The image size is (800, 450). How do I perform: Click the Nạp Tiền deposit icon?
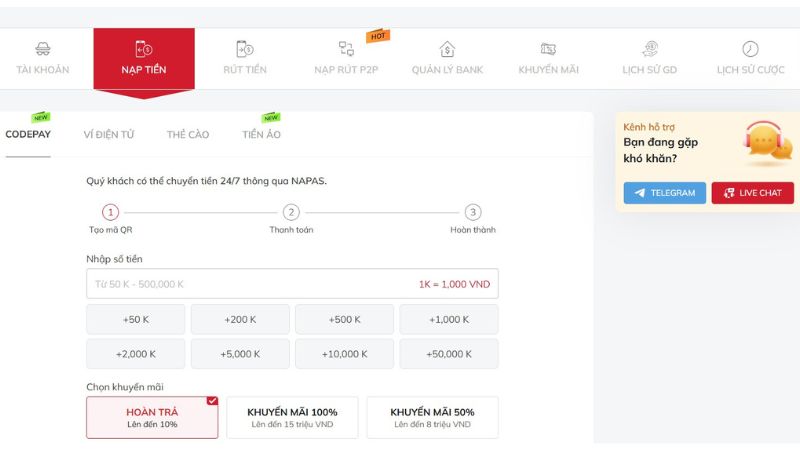(143, 49)
